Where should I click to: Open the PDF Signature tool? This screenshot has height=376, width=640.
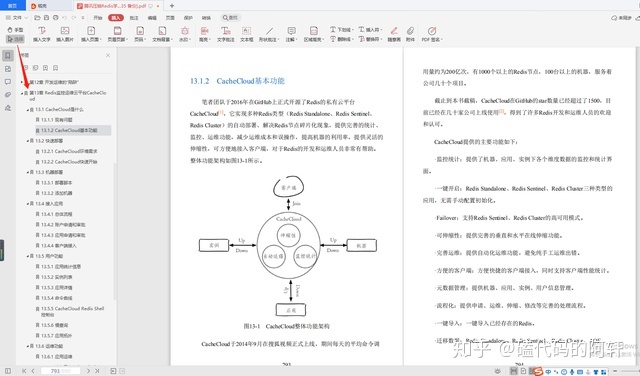(x=432, y=34)
